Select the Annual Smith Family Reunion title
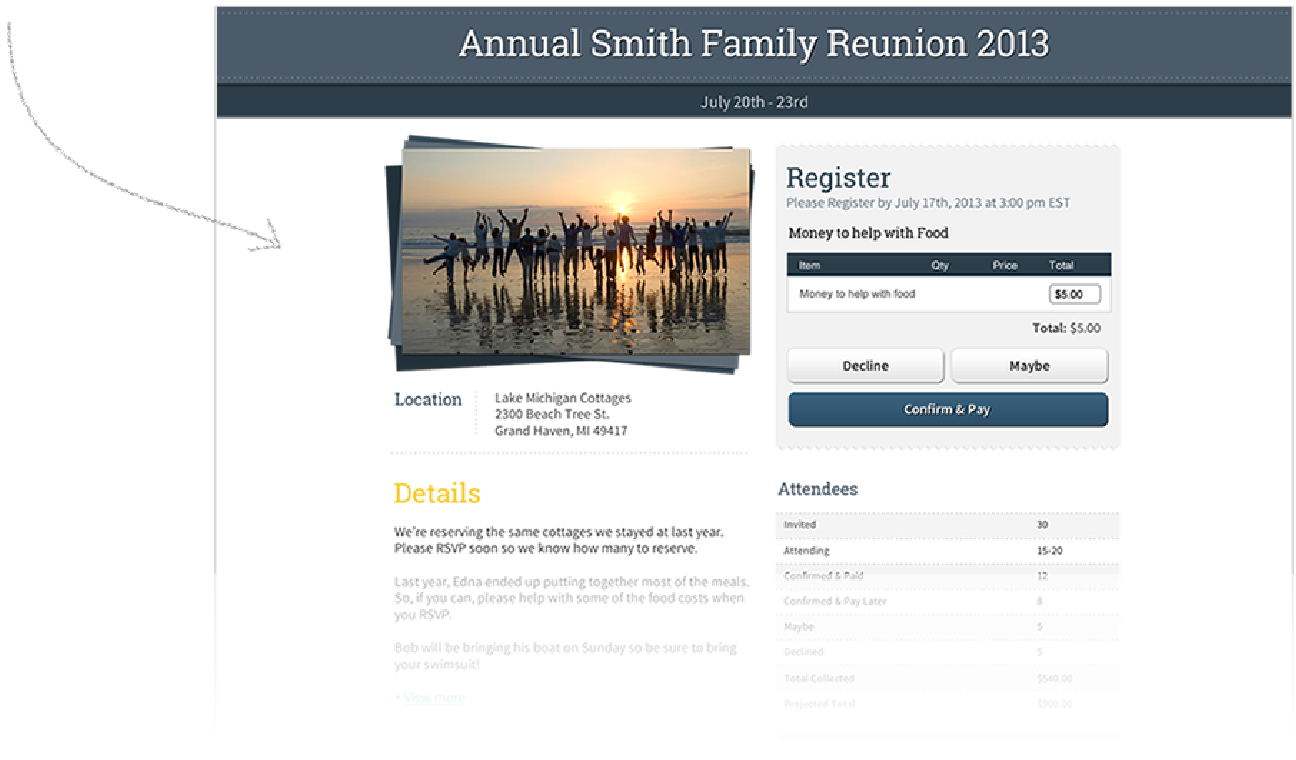The height and width of the screenshot is (760, 1296). tap(753, 43)
